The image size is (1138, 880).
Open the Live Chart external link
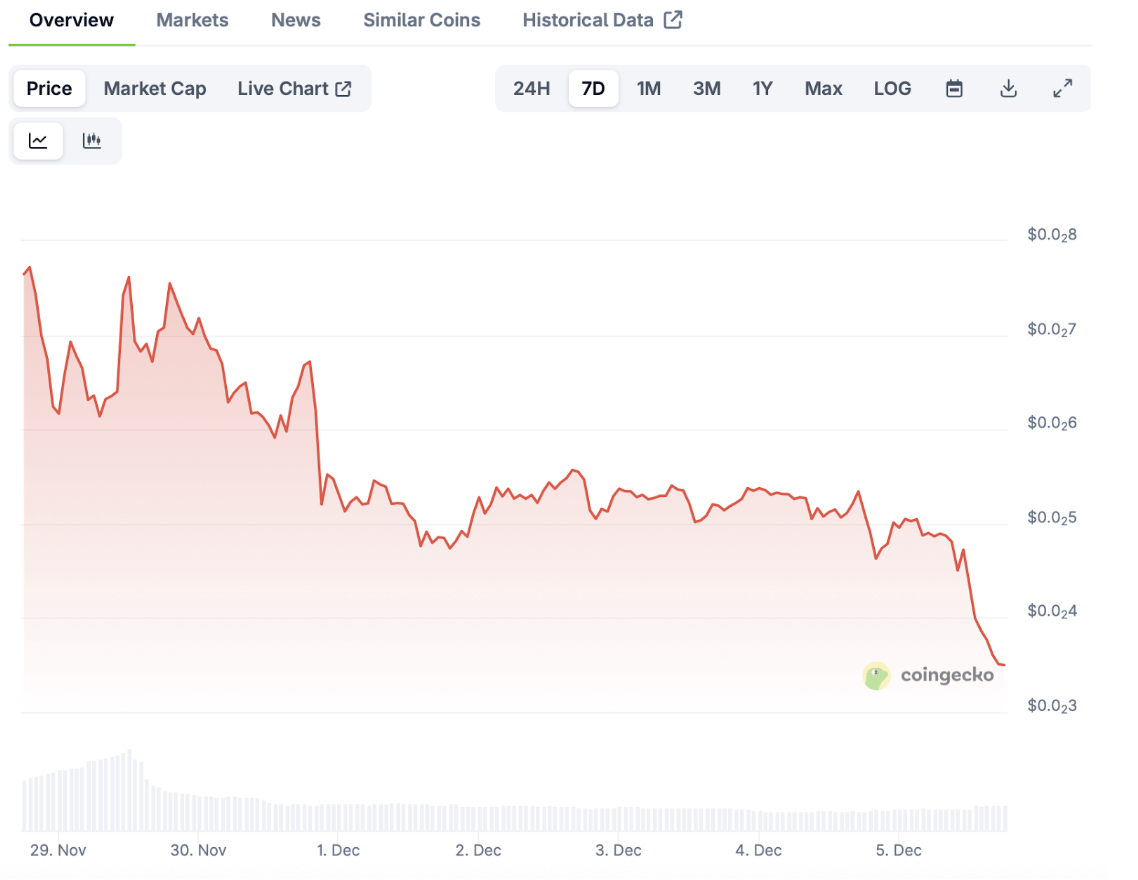pos(294,89)
